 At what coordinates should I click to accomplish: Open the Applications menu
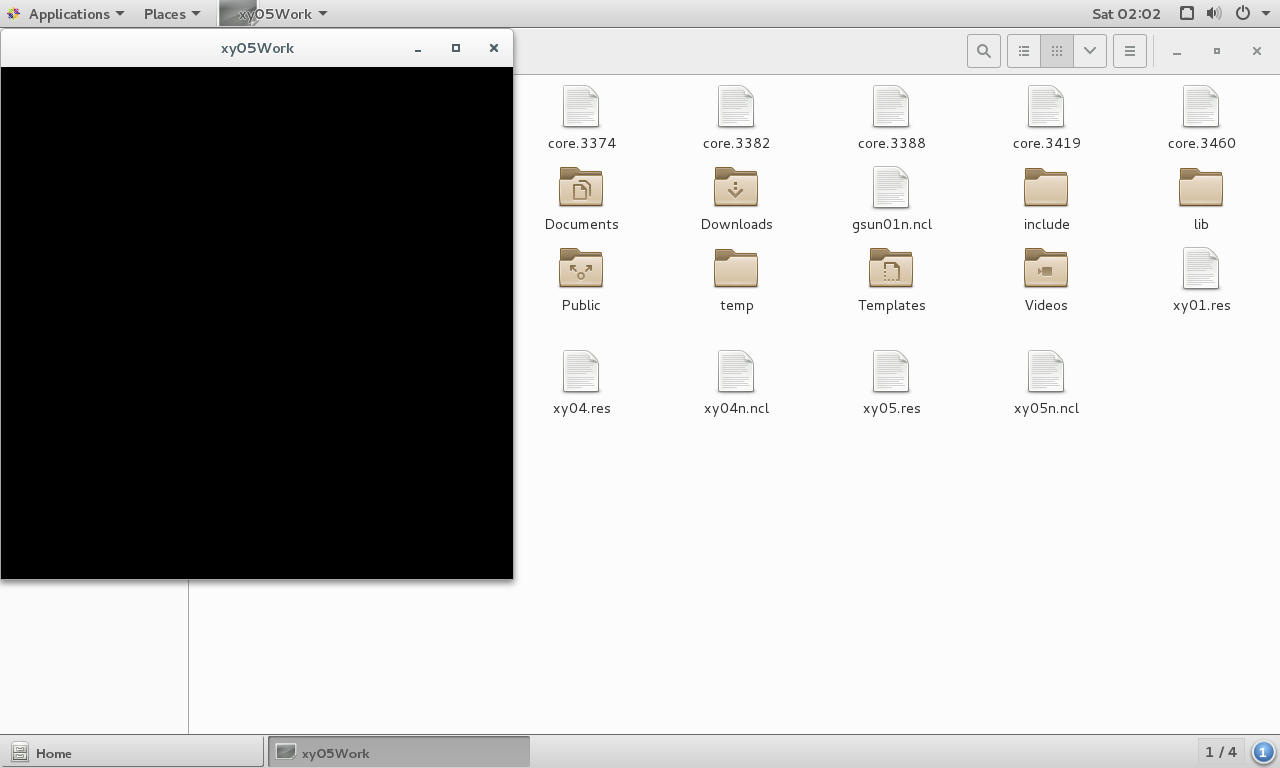(x=67, y=14)
